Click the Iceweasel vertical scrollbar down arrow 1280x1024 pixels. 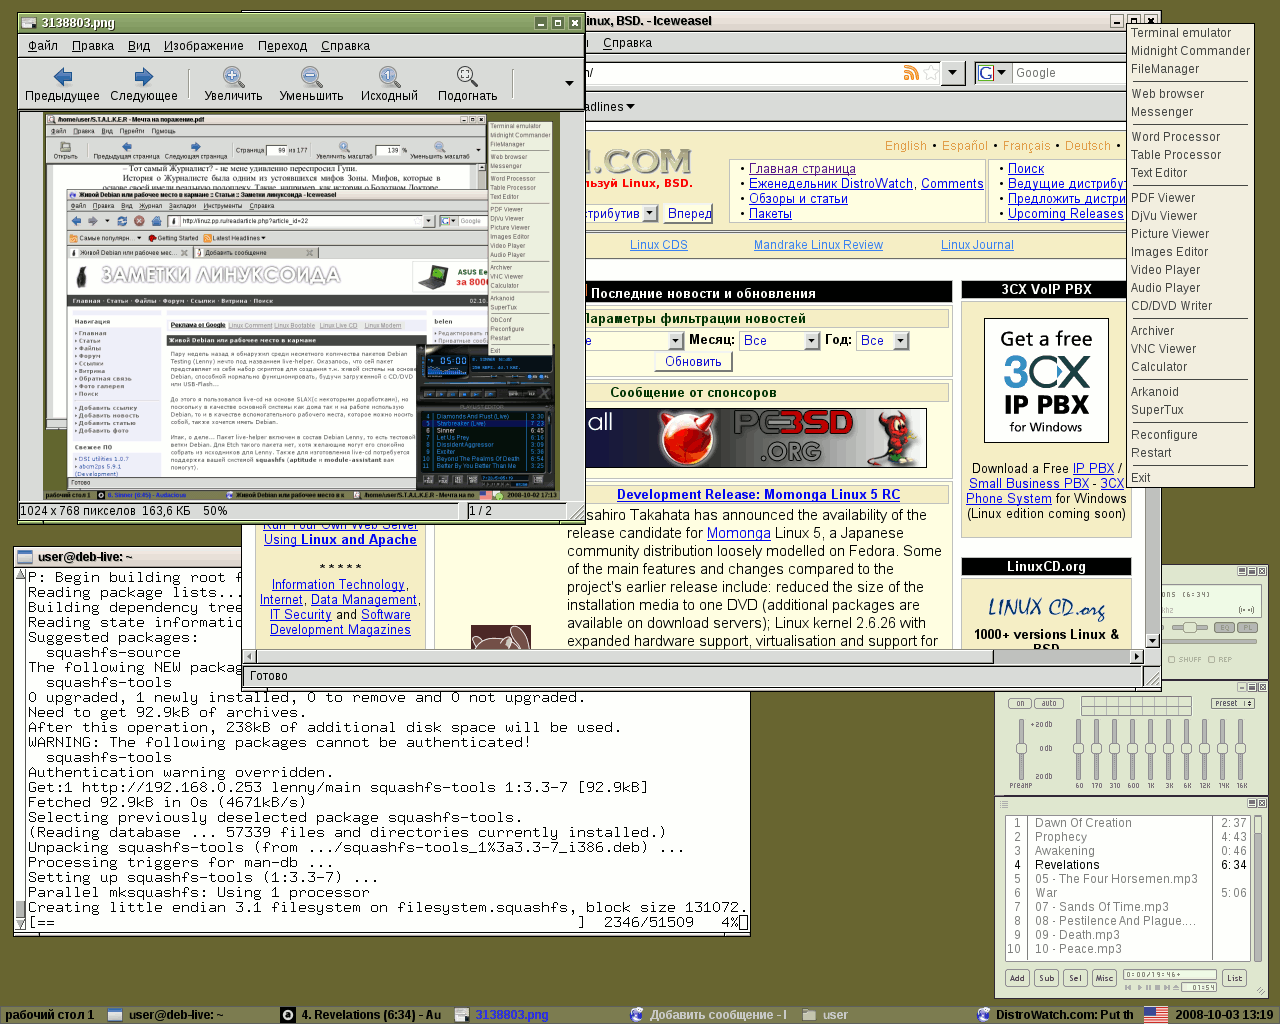point(1152,641)
